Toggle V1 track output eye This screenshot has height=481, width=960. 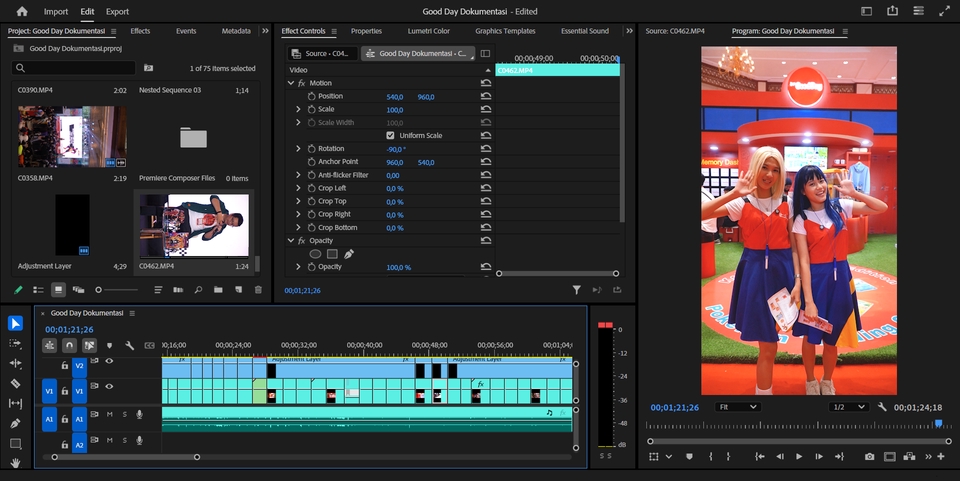109,386
